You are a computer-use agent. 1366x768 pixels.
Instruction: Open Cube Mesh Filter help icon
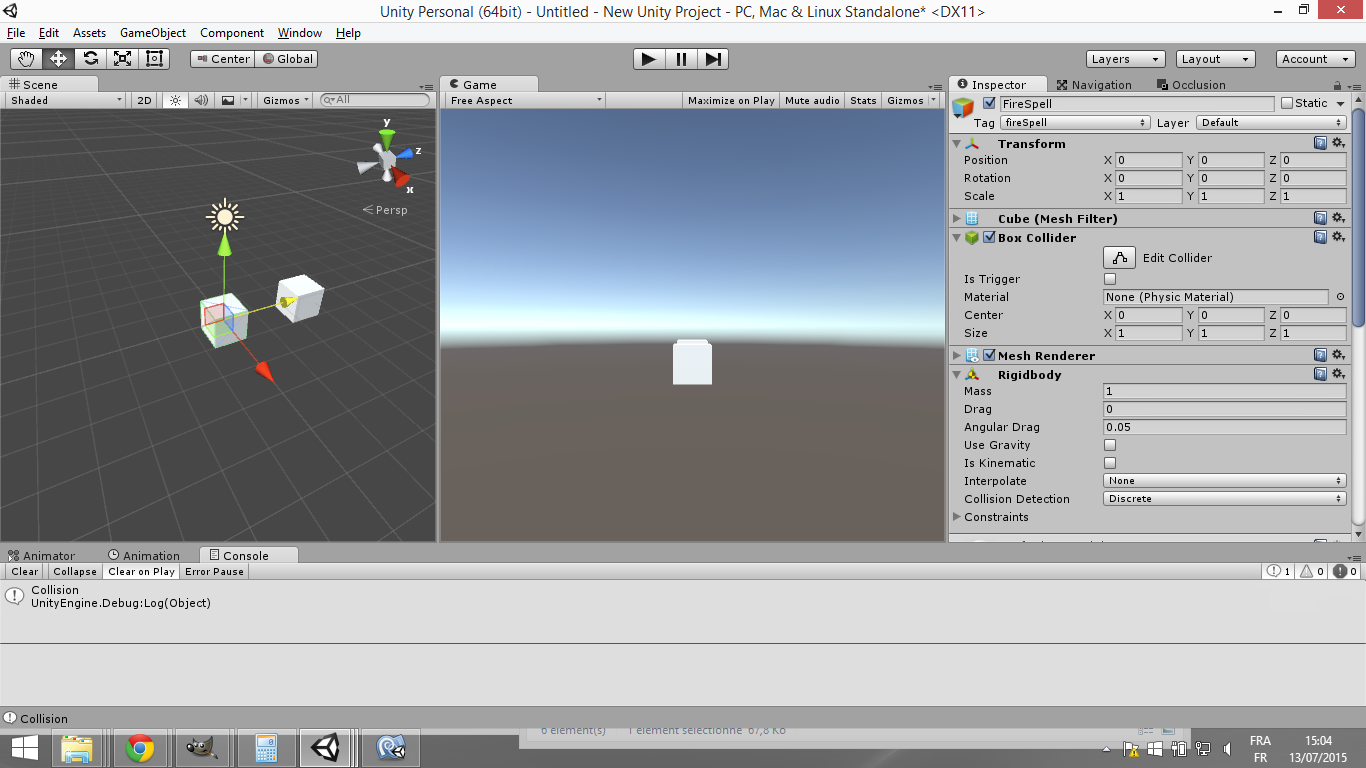tap(1321, 218)
